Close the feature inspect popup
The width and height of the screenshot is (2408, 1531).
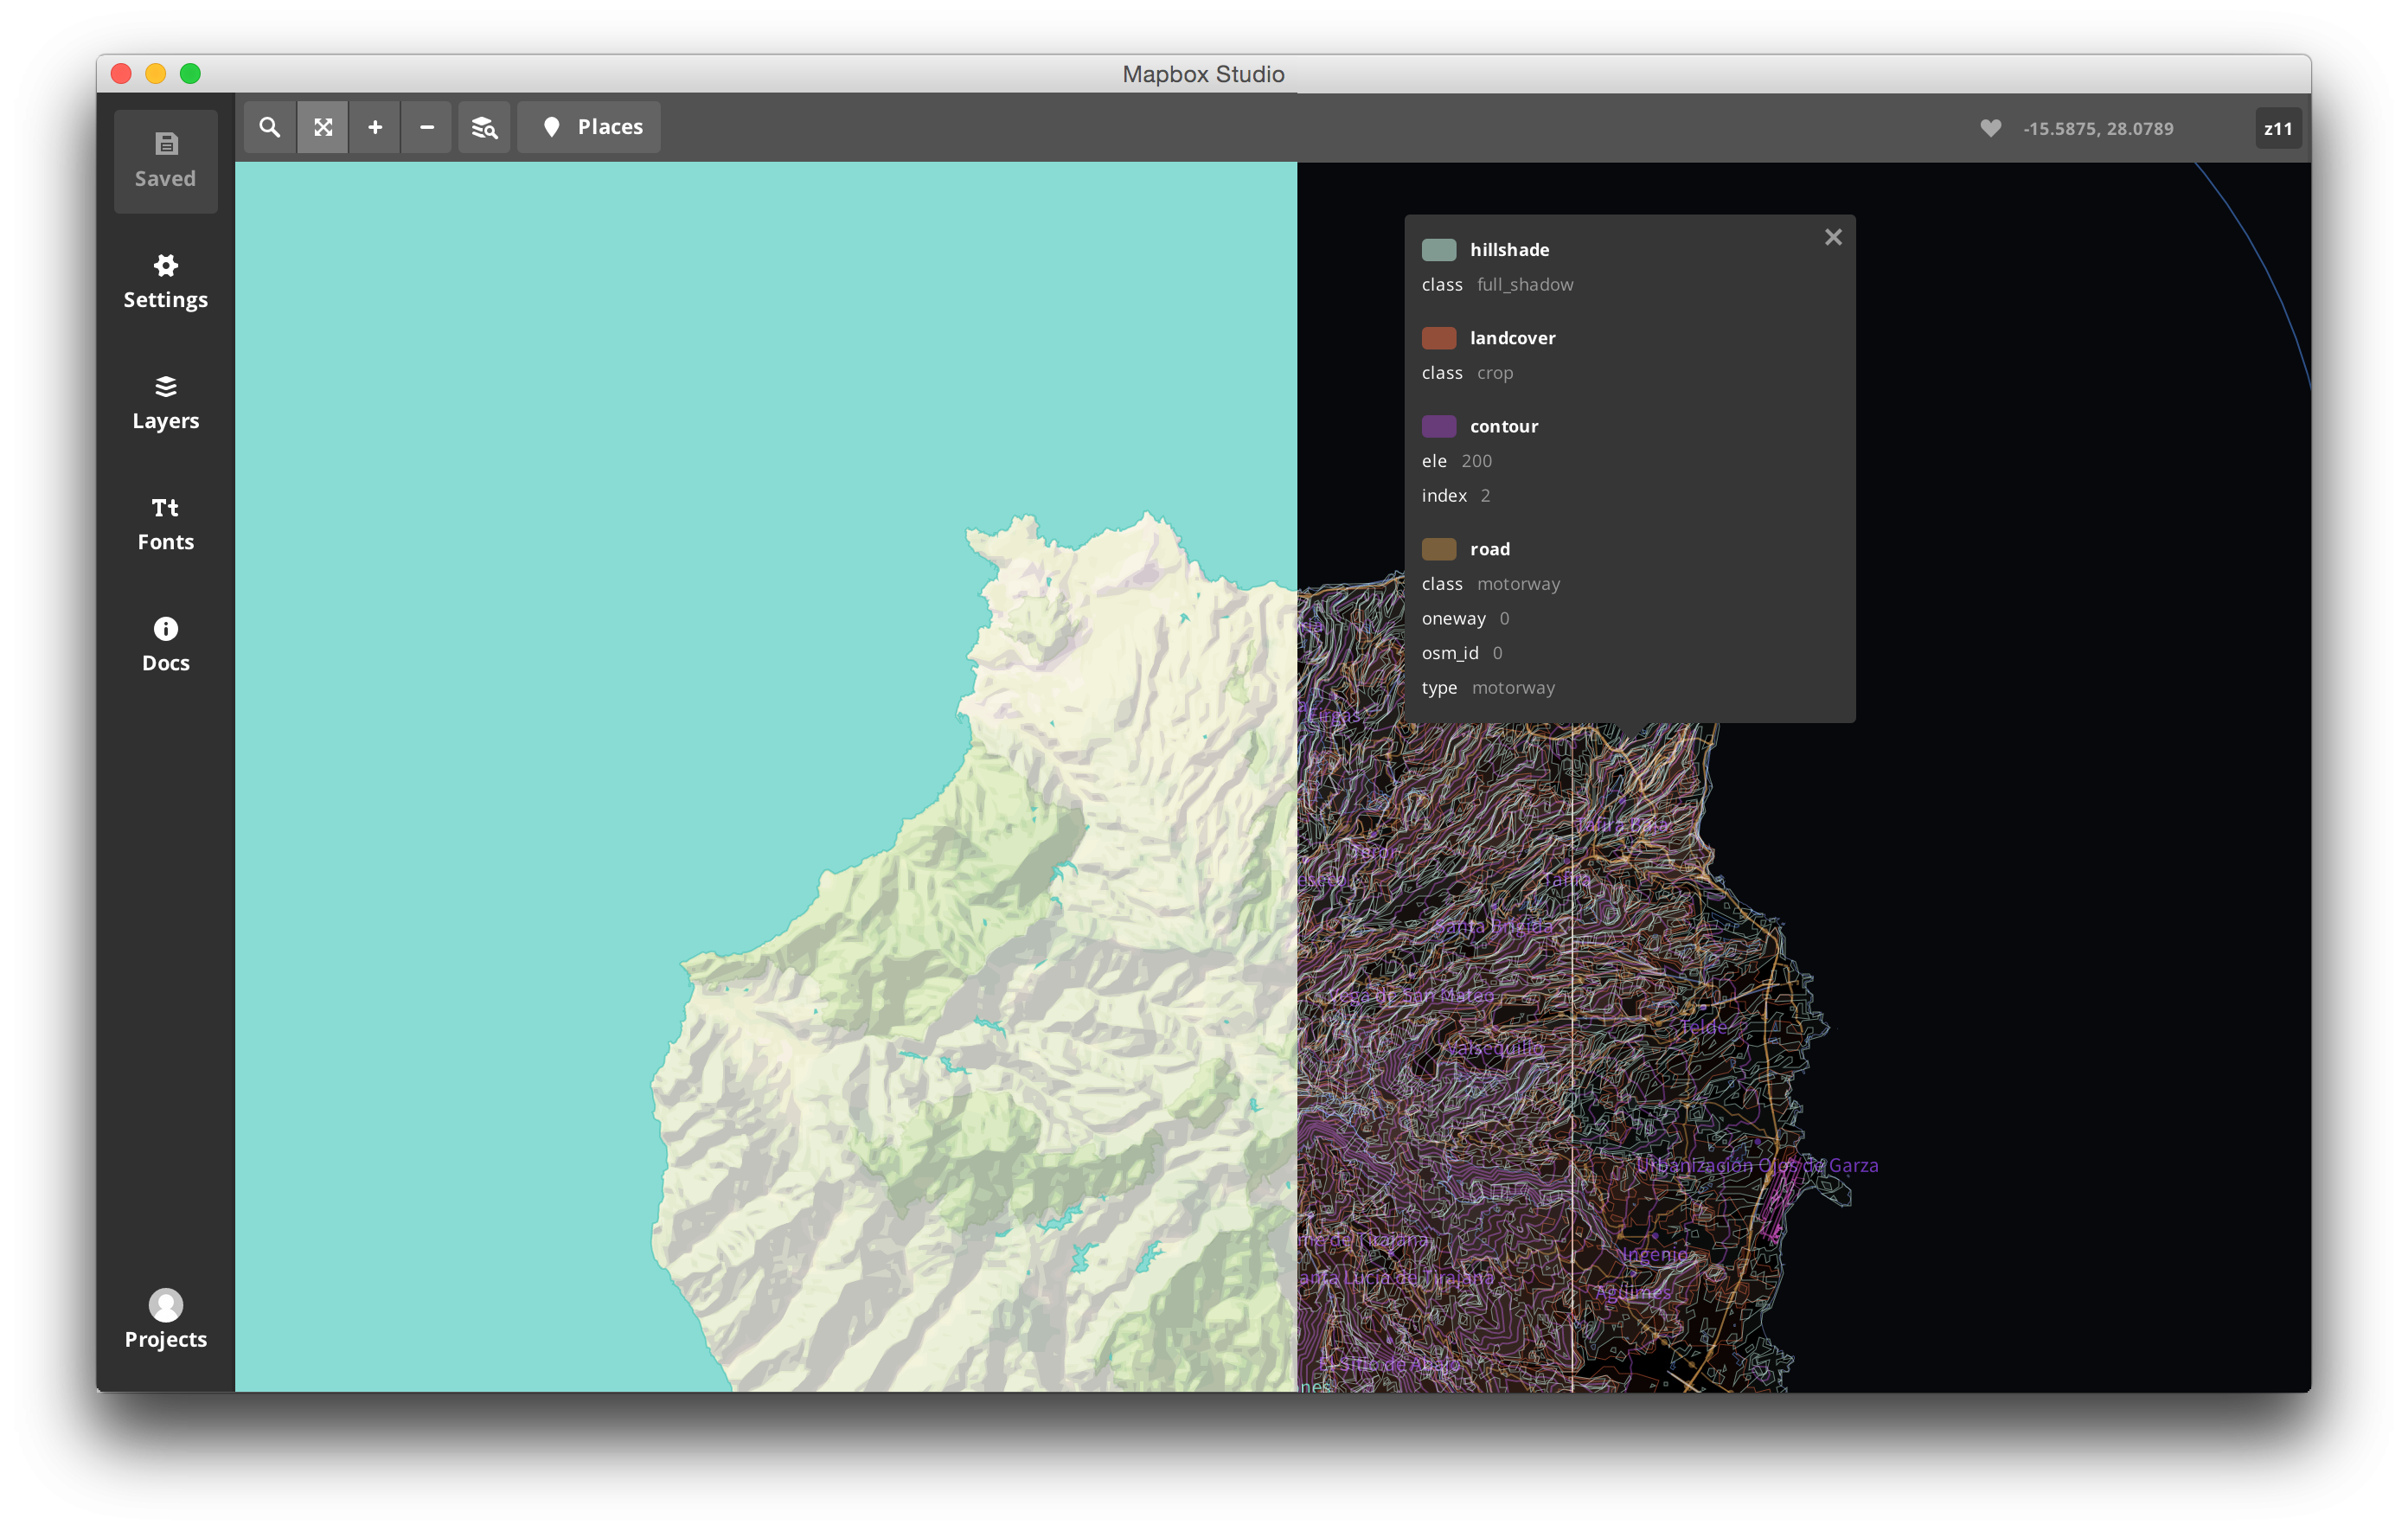tap(1833, 237)
